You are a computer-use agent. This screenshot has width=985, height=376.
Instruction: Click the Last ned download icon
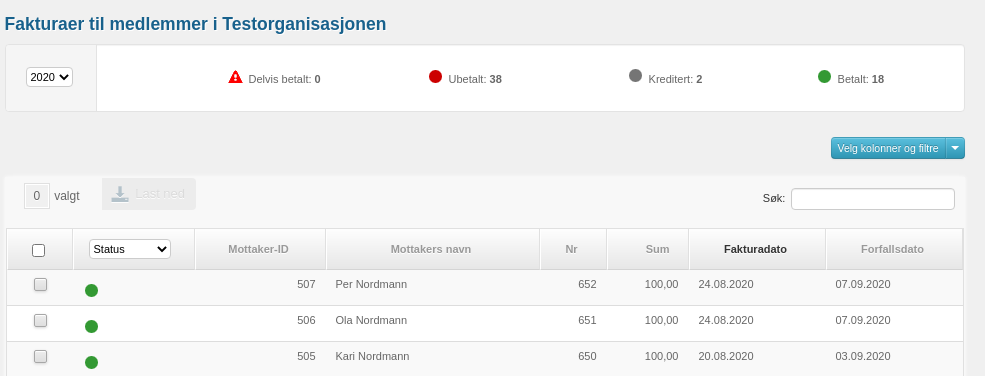tap(120, 194)
